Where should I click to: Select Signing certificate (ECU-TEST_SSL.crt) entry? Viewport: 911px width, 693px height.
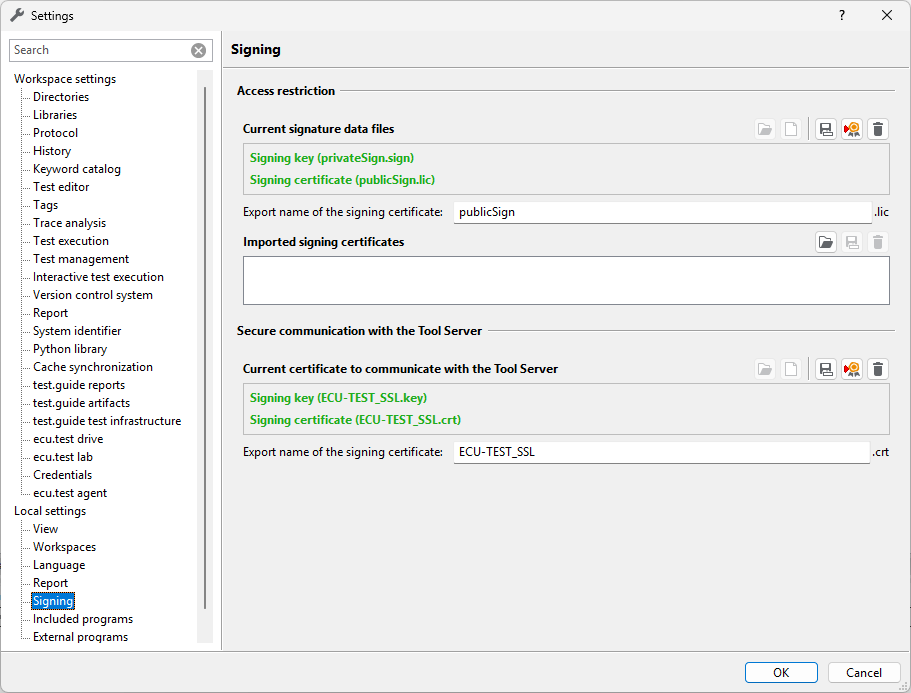point(355,420)
